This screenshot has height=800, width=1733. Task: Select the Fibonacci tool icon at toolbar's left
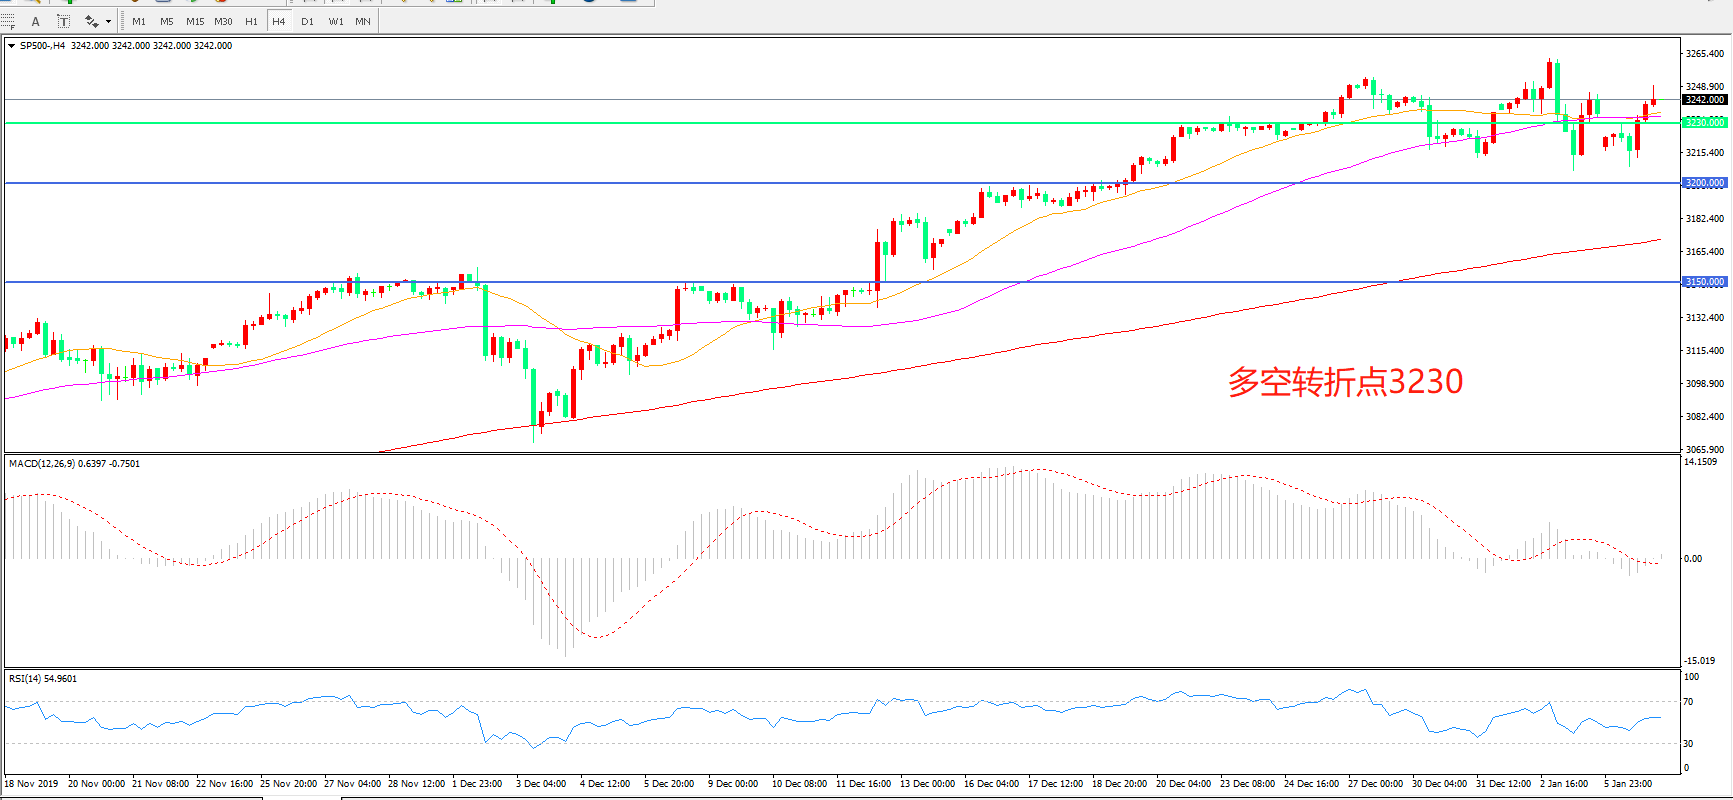[8, 21]
